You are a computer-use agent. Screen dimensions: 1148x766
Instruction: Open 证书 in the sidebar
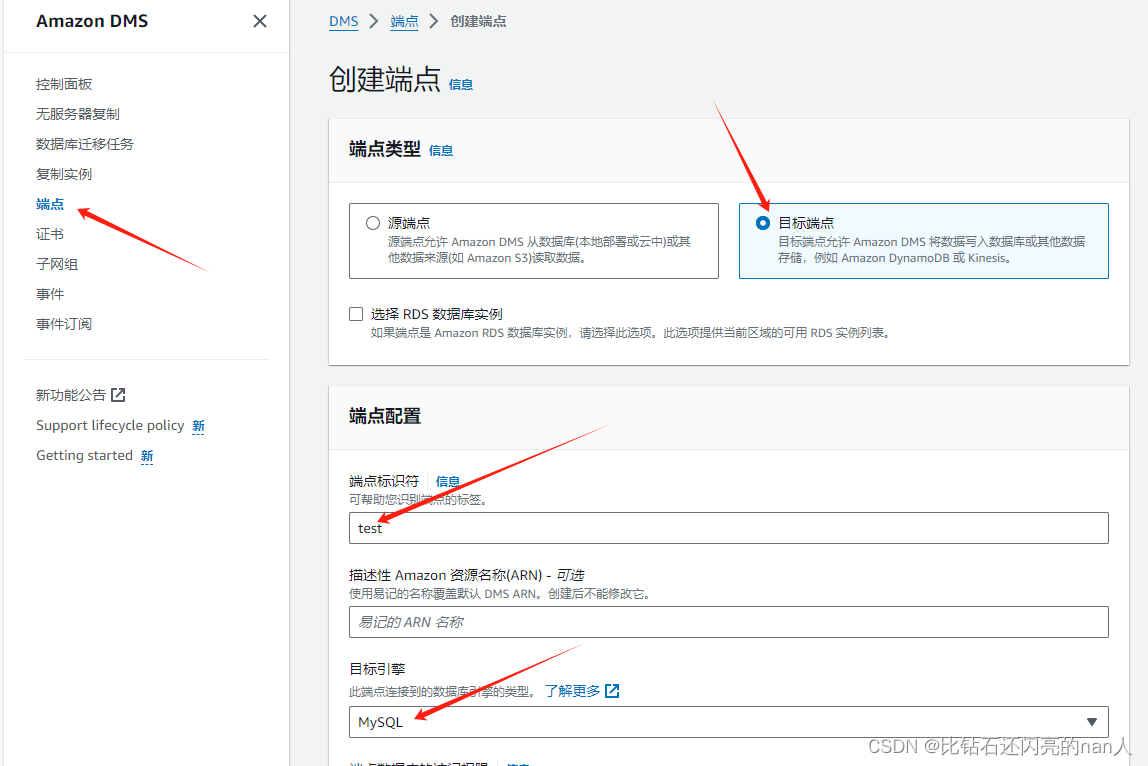coord(50,234)
